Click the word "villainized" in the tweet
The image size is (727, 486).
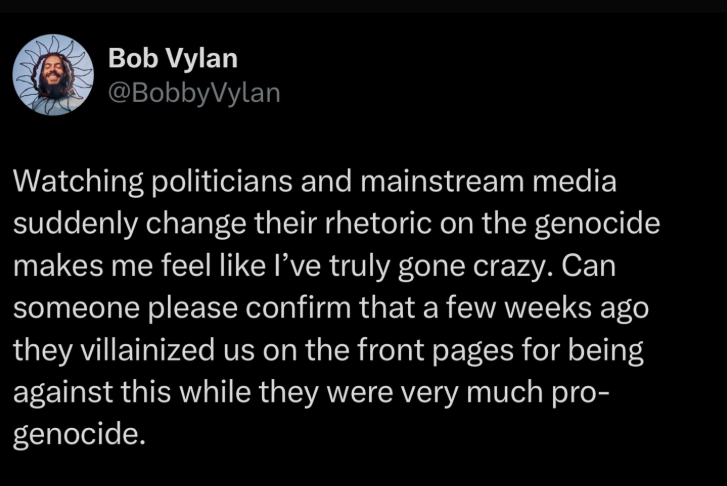tap(148, 350)
